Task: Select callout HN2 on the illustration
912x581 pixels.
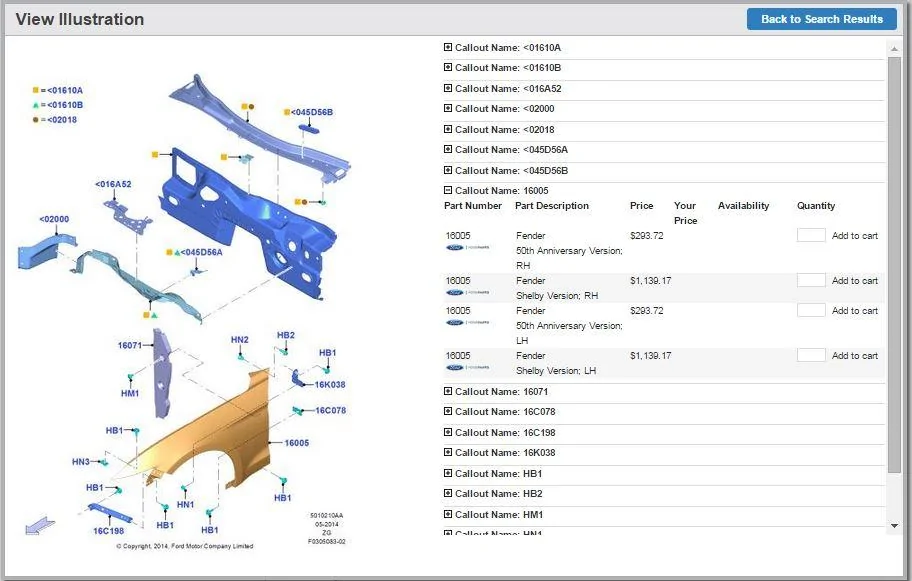Action: click(240, 340)
